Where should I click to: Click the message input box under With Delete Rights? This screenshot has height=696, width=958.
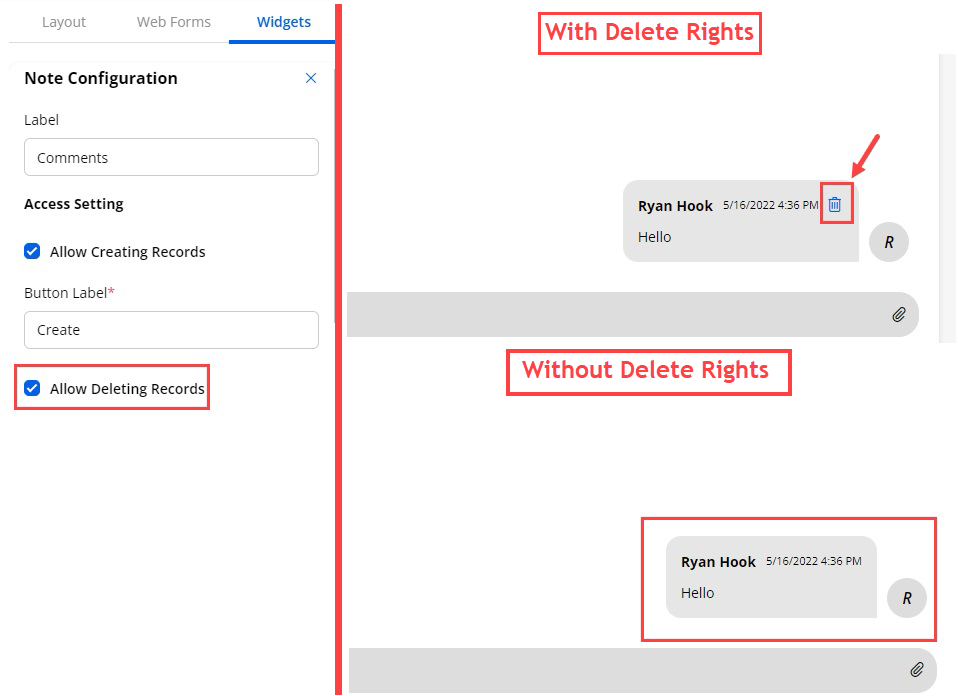coord(610,314)
